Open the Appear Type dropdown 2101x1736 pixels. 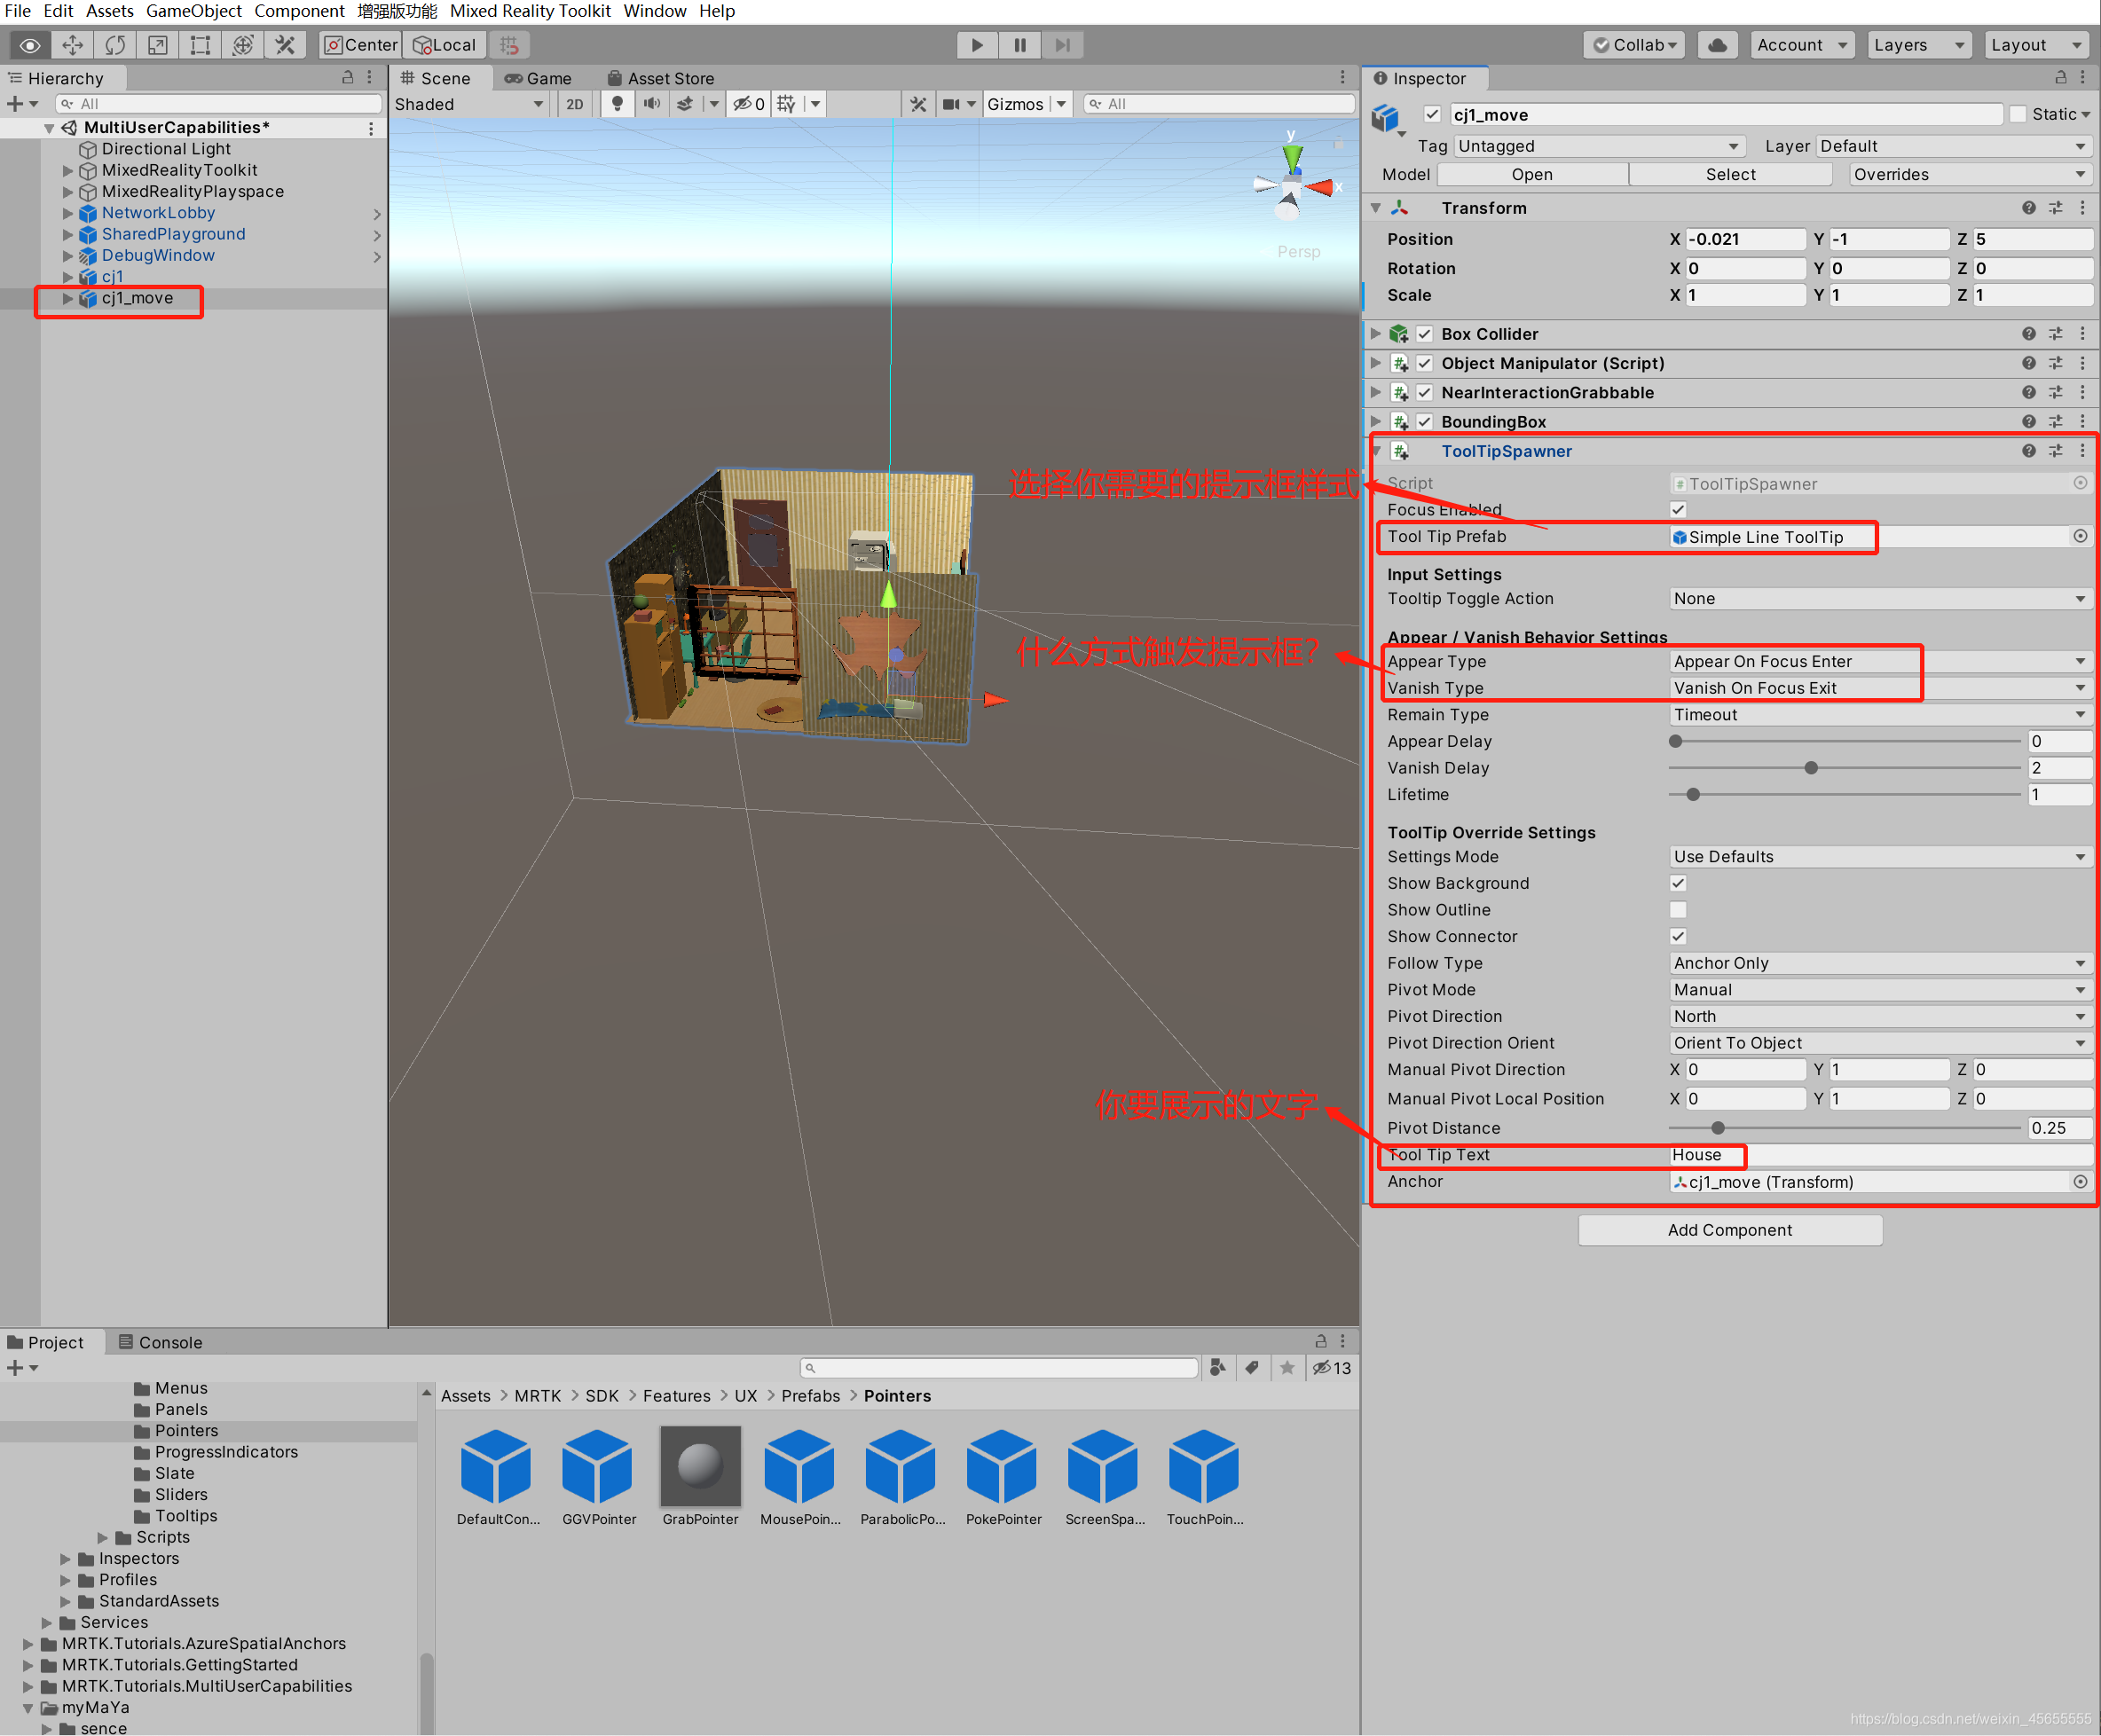(1879, 661)
